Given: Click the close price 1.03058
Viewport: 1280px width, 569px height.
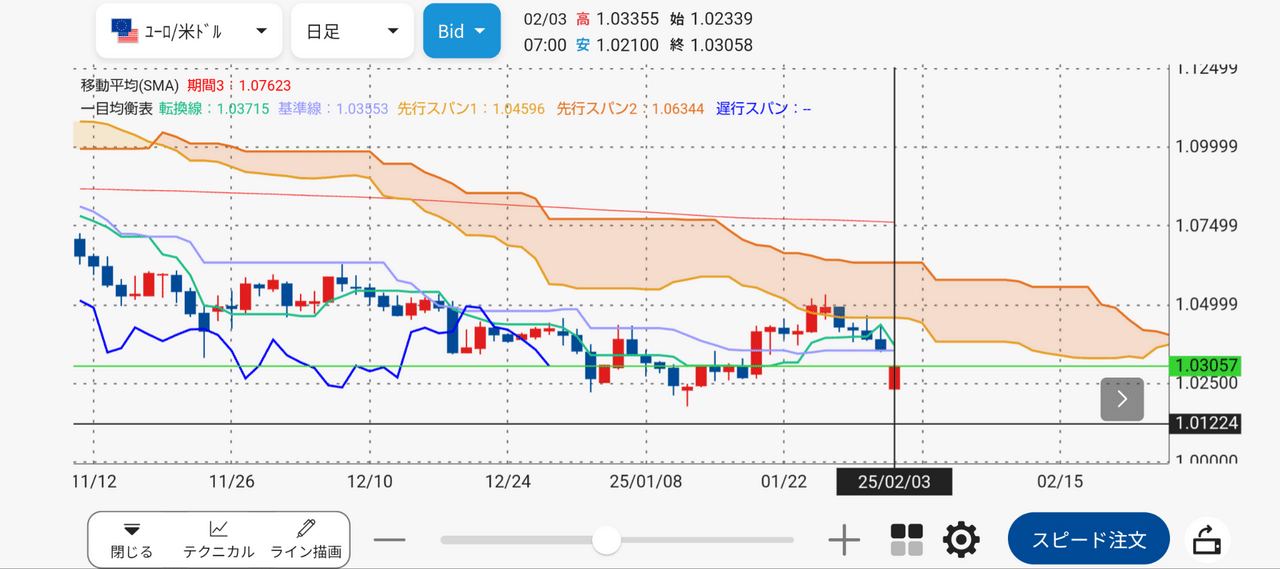Looking at the screenshot, I should (x=722, y=45).
